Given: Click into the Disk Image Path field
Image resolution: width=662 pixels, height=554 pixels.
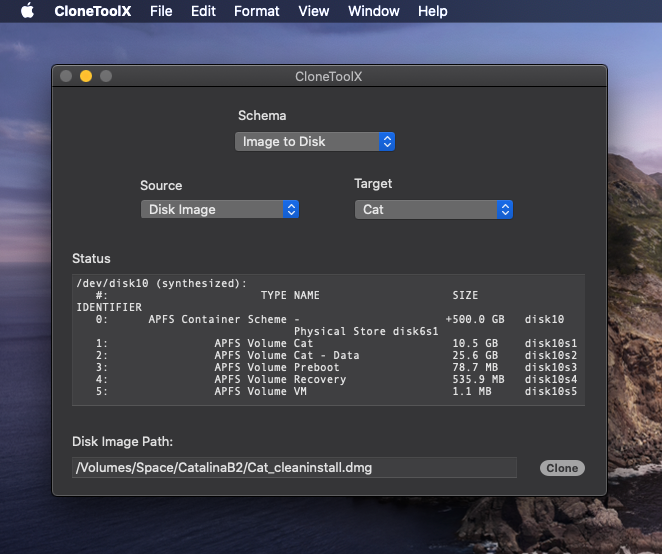Looking at the screenshot, I should pyautogui.click(x=294, y=467).
